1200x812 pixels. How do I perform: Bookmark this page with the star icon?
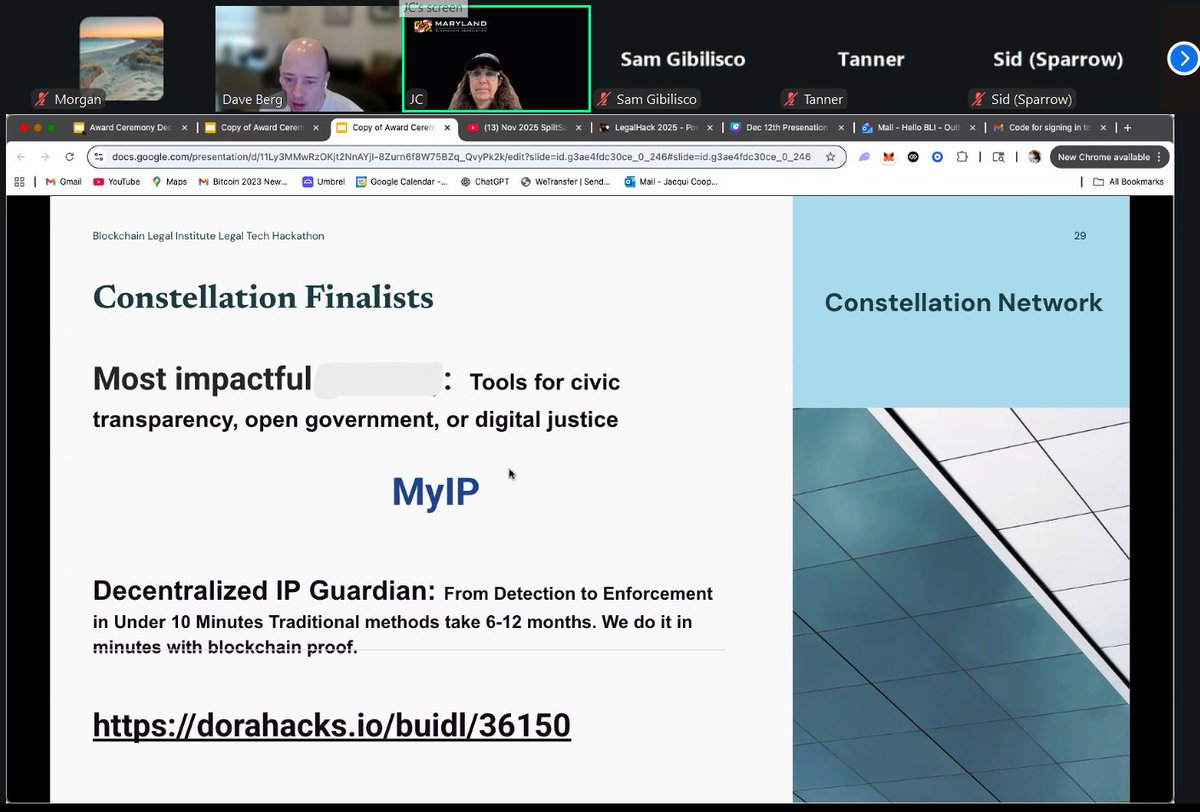point(830,157)
